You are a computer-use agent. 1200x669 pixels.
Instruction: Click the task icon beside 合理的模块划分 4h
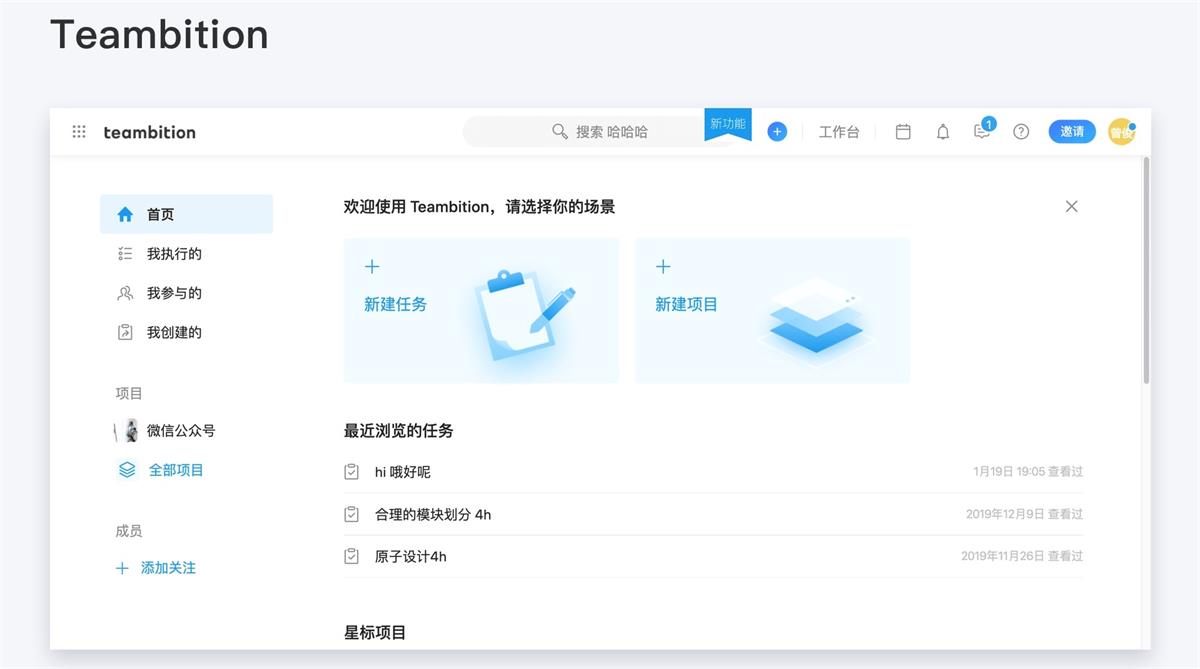352,514
